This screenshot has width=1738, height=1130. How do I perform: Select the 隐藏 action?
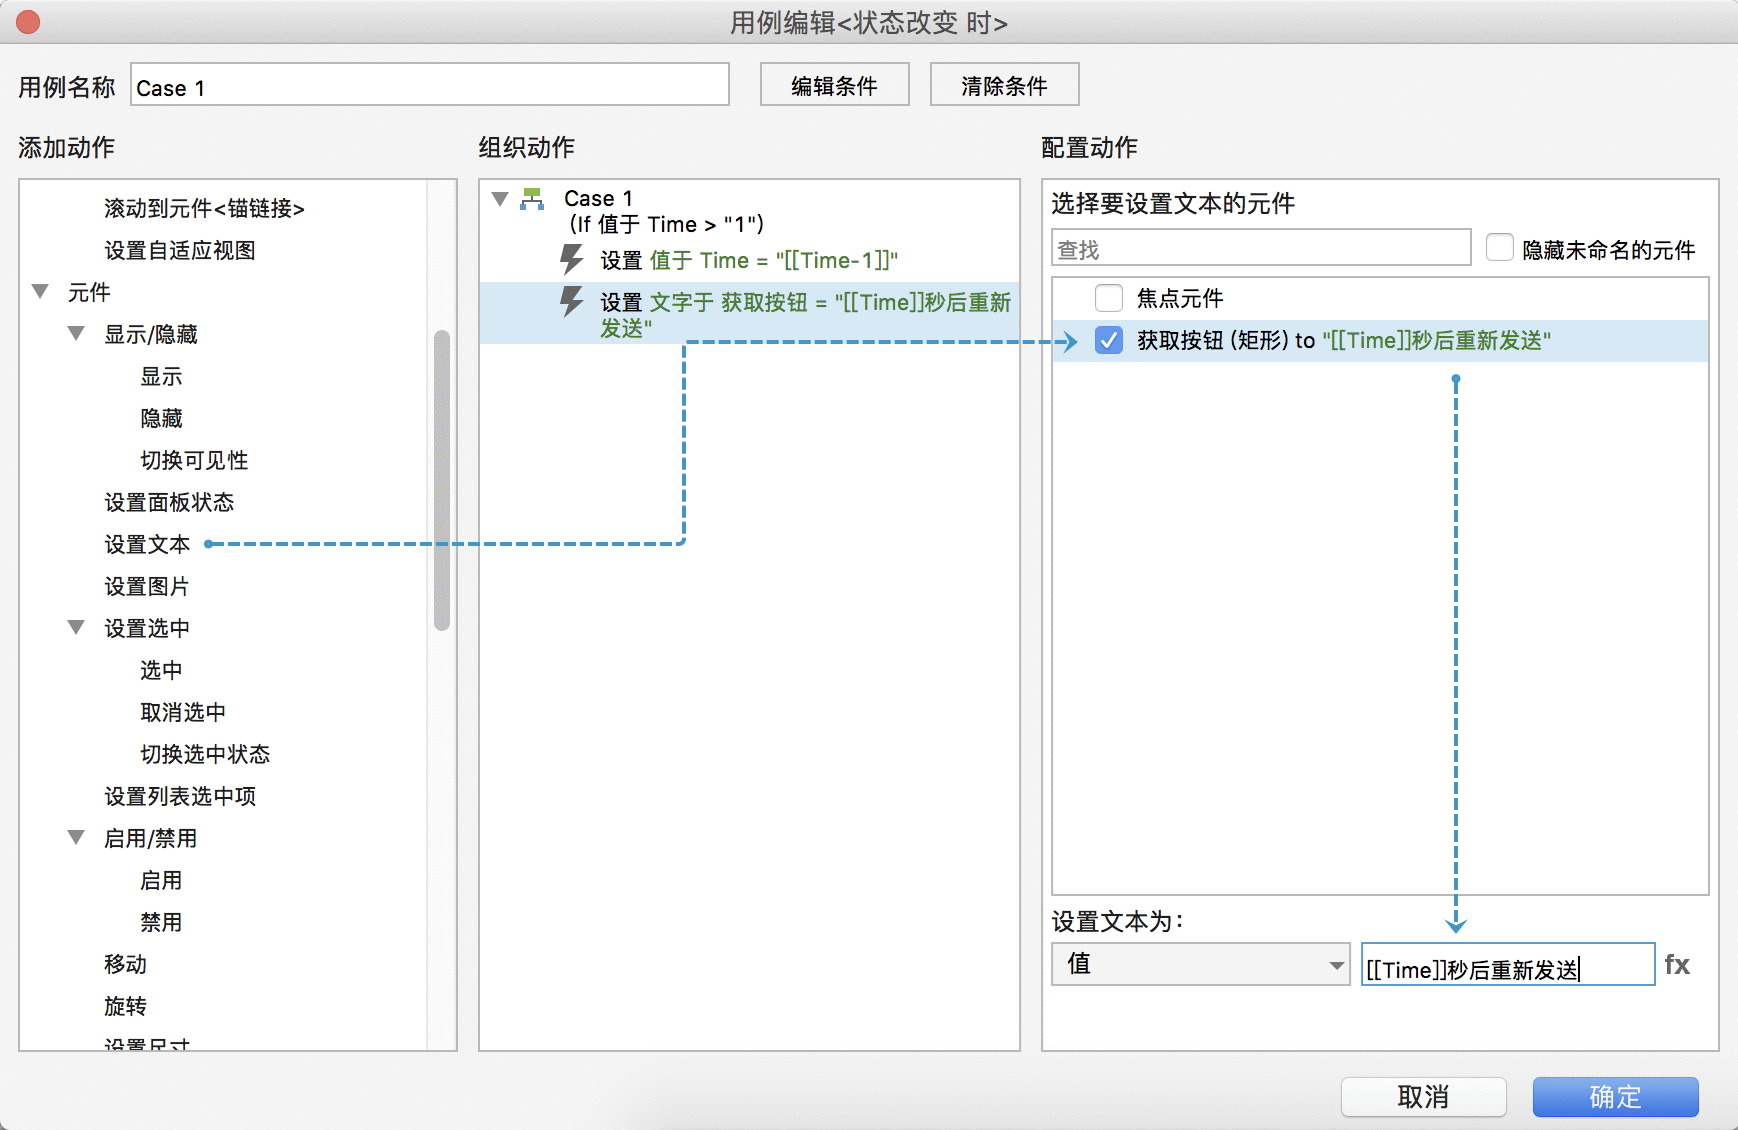pos(161,418)
